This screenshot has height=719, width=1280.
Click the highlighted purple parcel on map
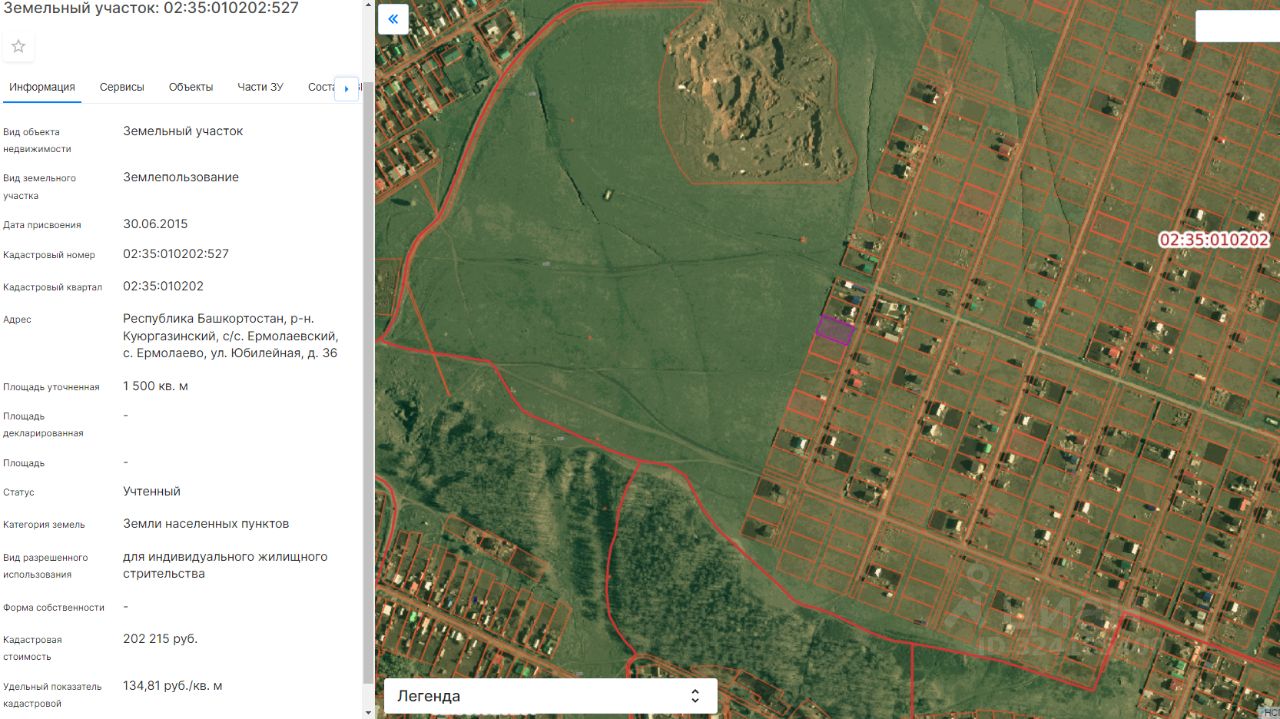pos(835,330)
